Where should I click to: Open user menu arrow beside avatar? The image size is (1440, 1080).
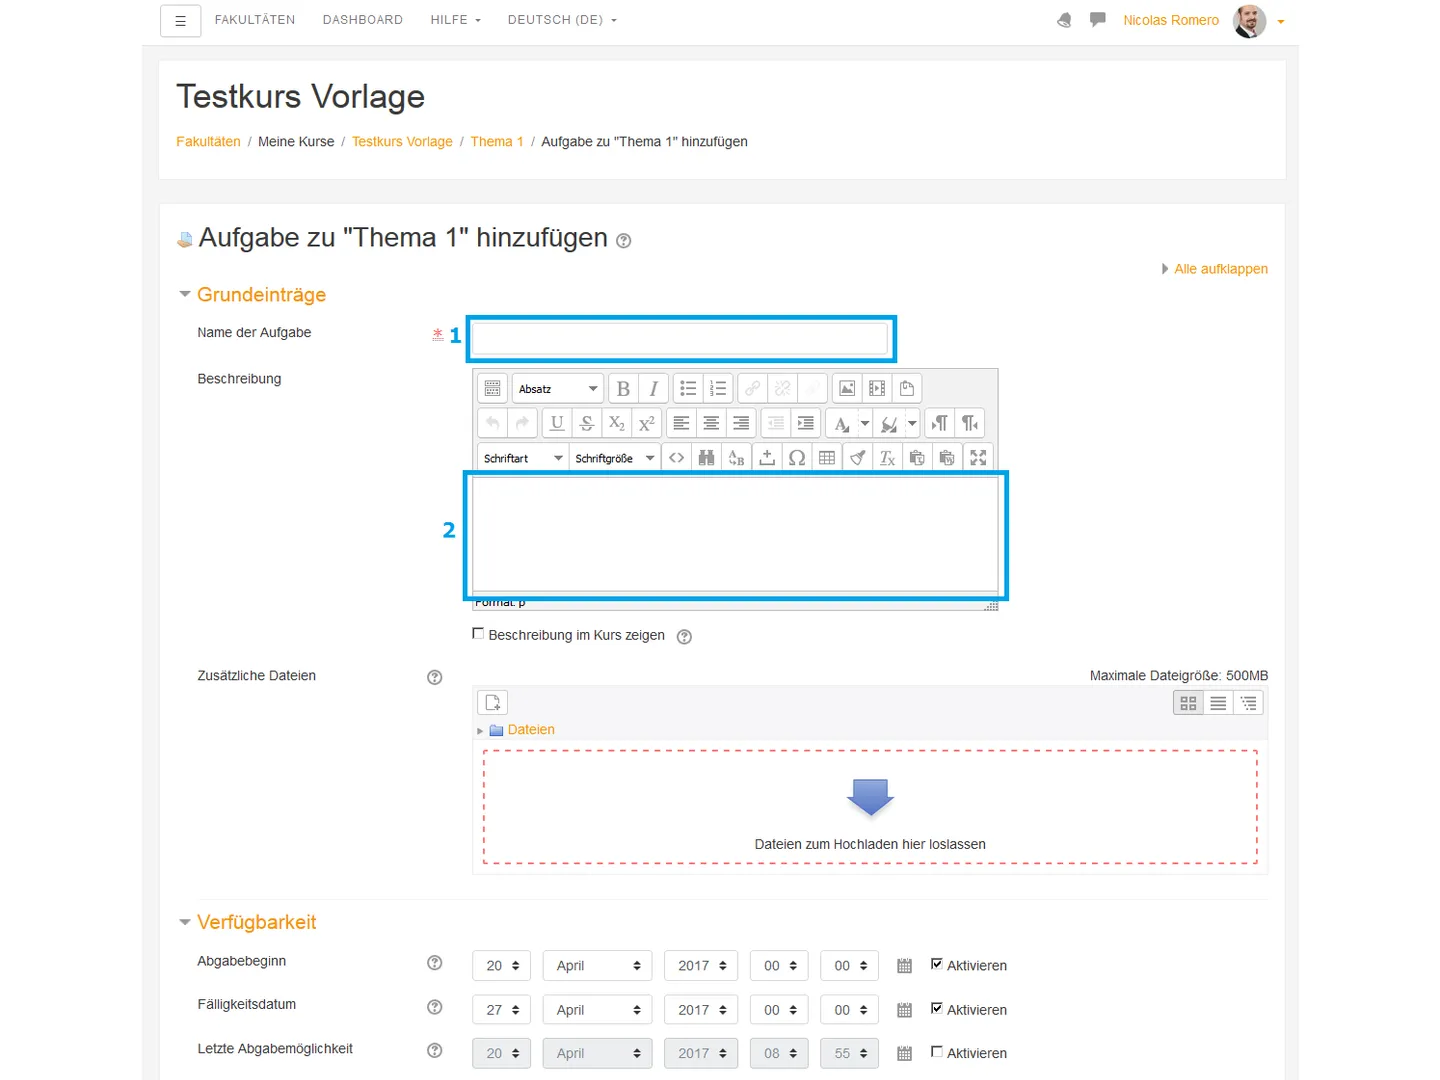[1281, 21]
